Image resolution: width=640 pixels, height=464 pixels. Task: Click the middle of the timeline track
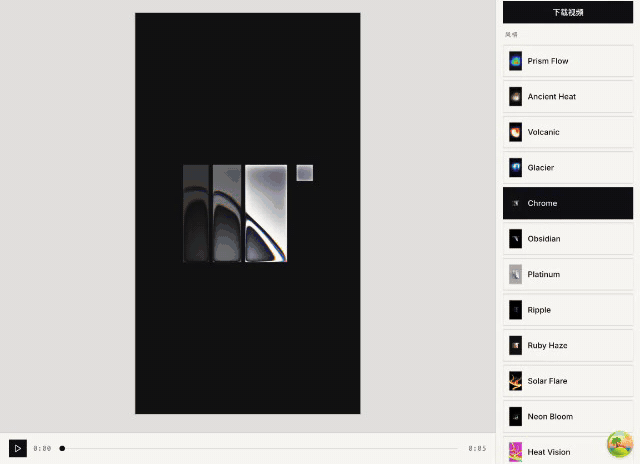pos(259,448)
